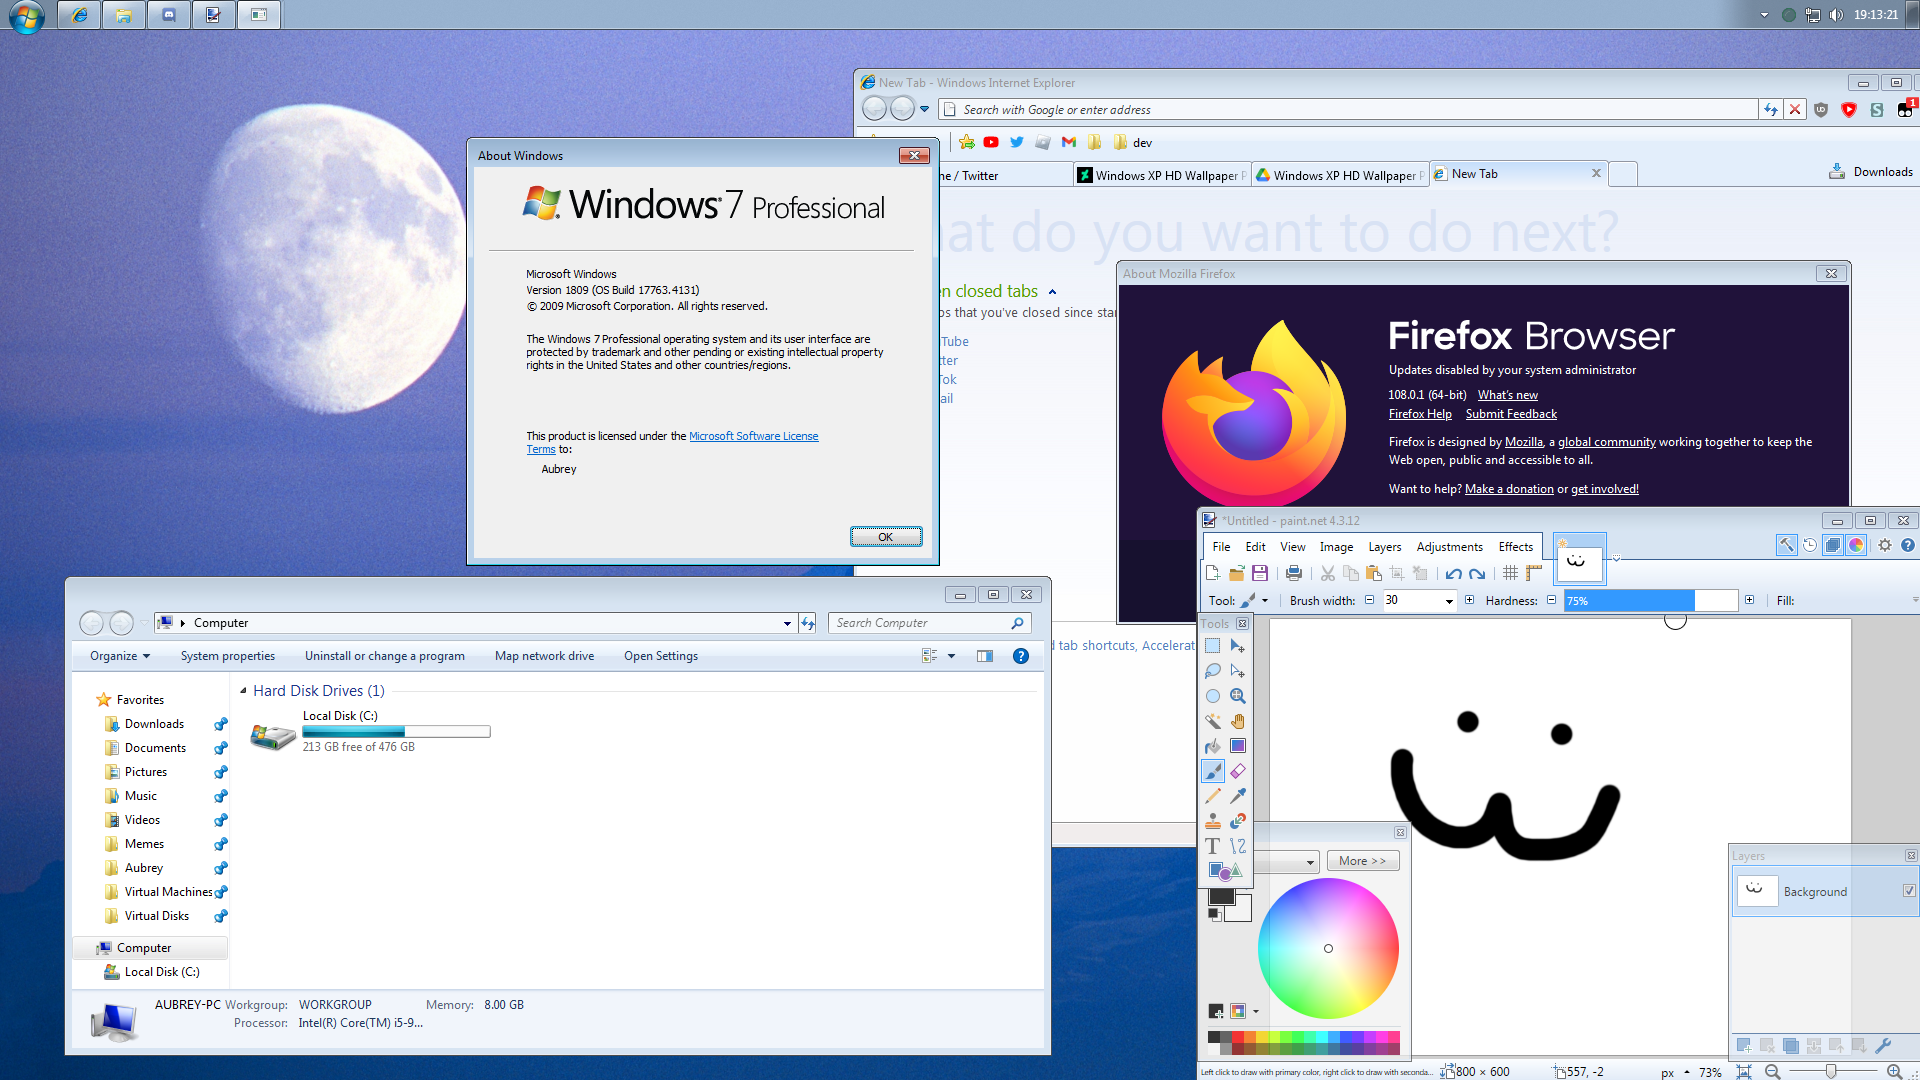
Task: Collapse the Hard Disk Drives group
Action: click(243, 690)
